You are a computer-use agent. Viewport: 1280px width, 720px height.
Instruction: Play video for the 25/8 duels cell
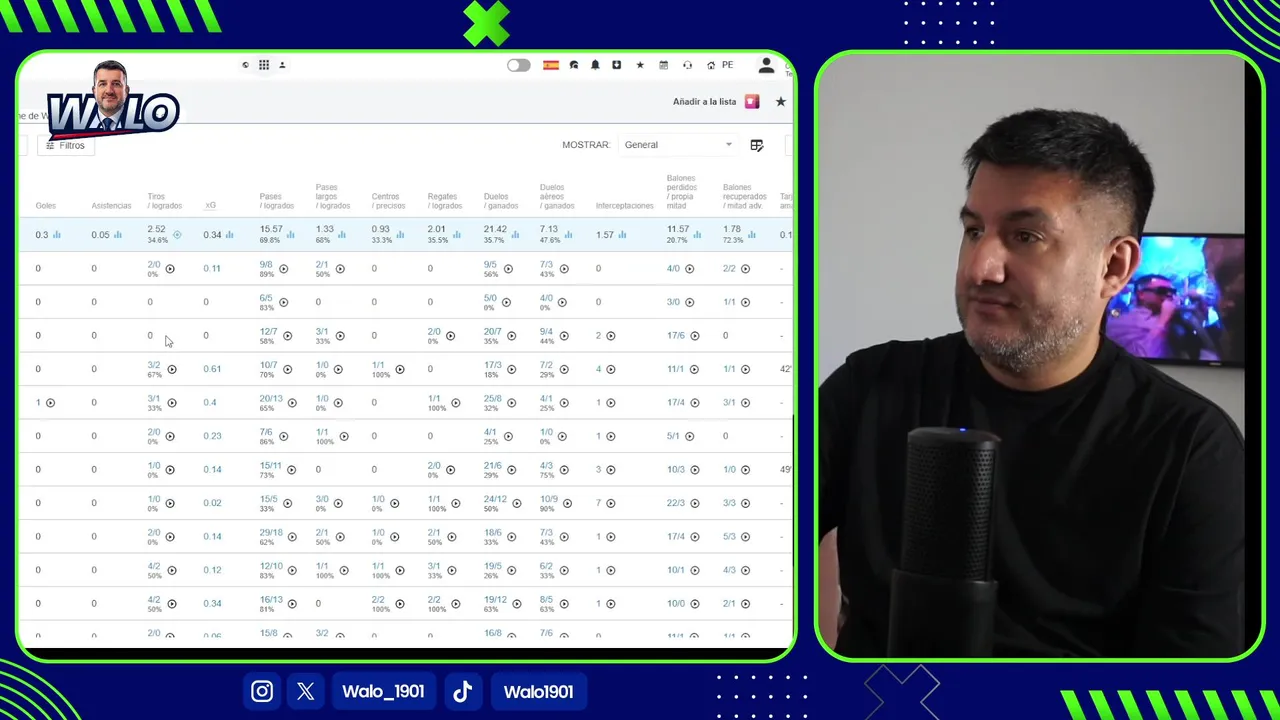[x=512, y=403]
